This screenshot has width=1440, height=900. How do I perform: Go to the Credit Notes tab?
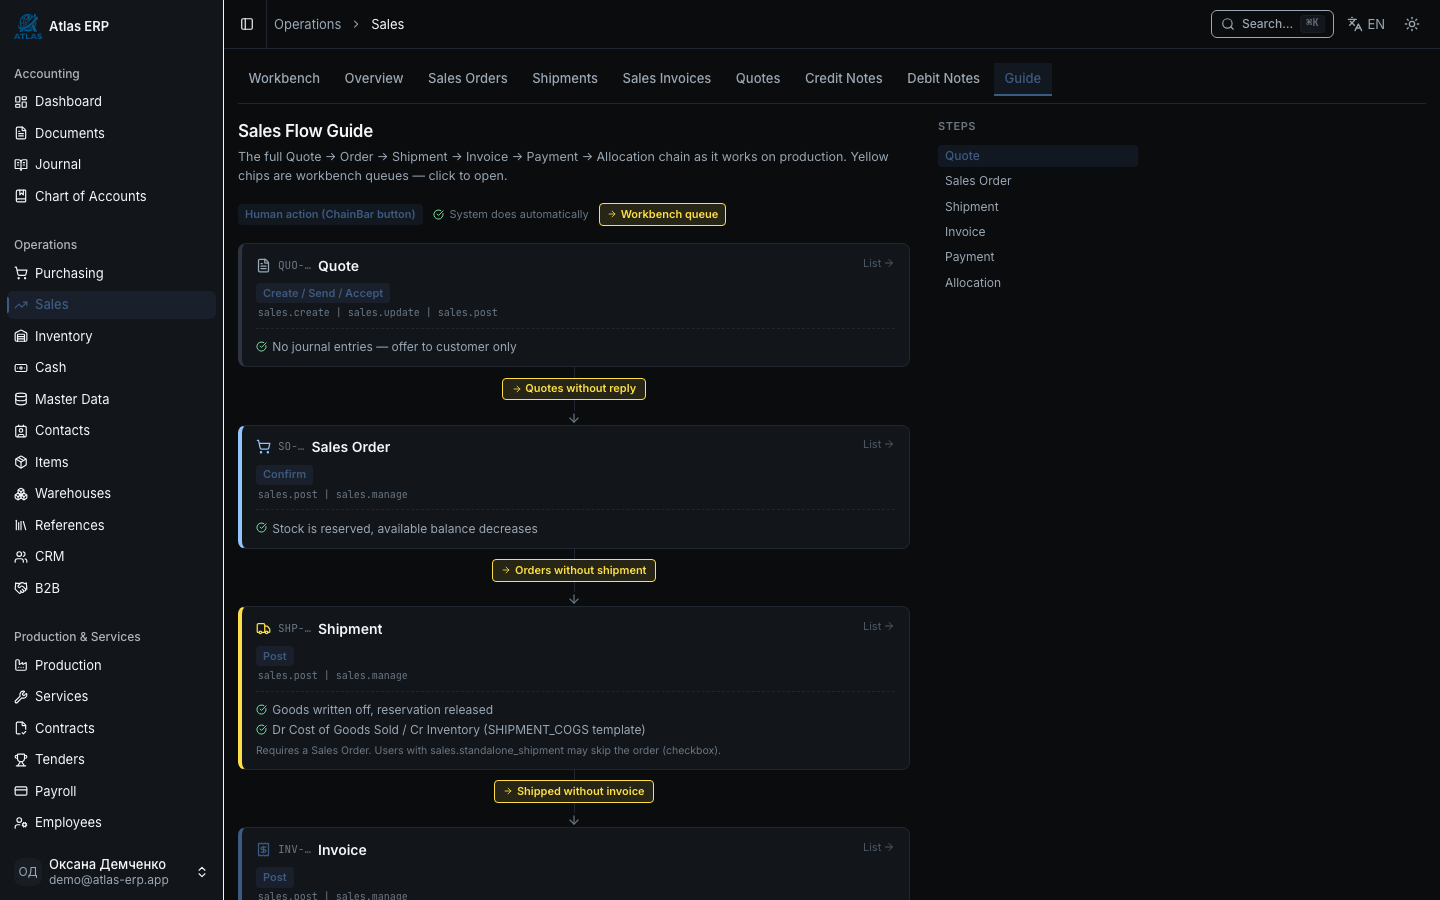click(x=844, y=78)
